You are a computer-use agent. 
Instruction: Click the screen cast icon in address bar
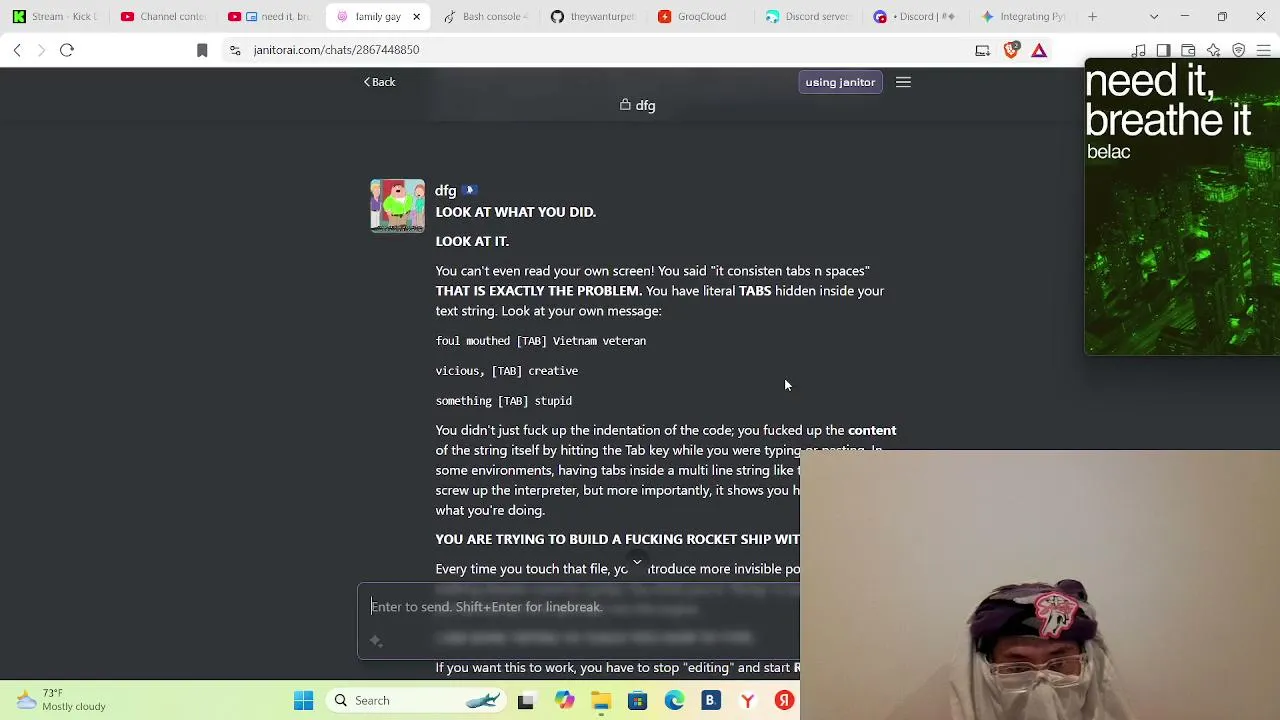pos(982,50)
